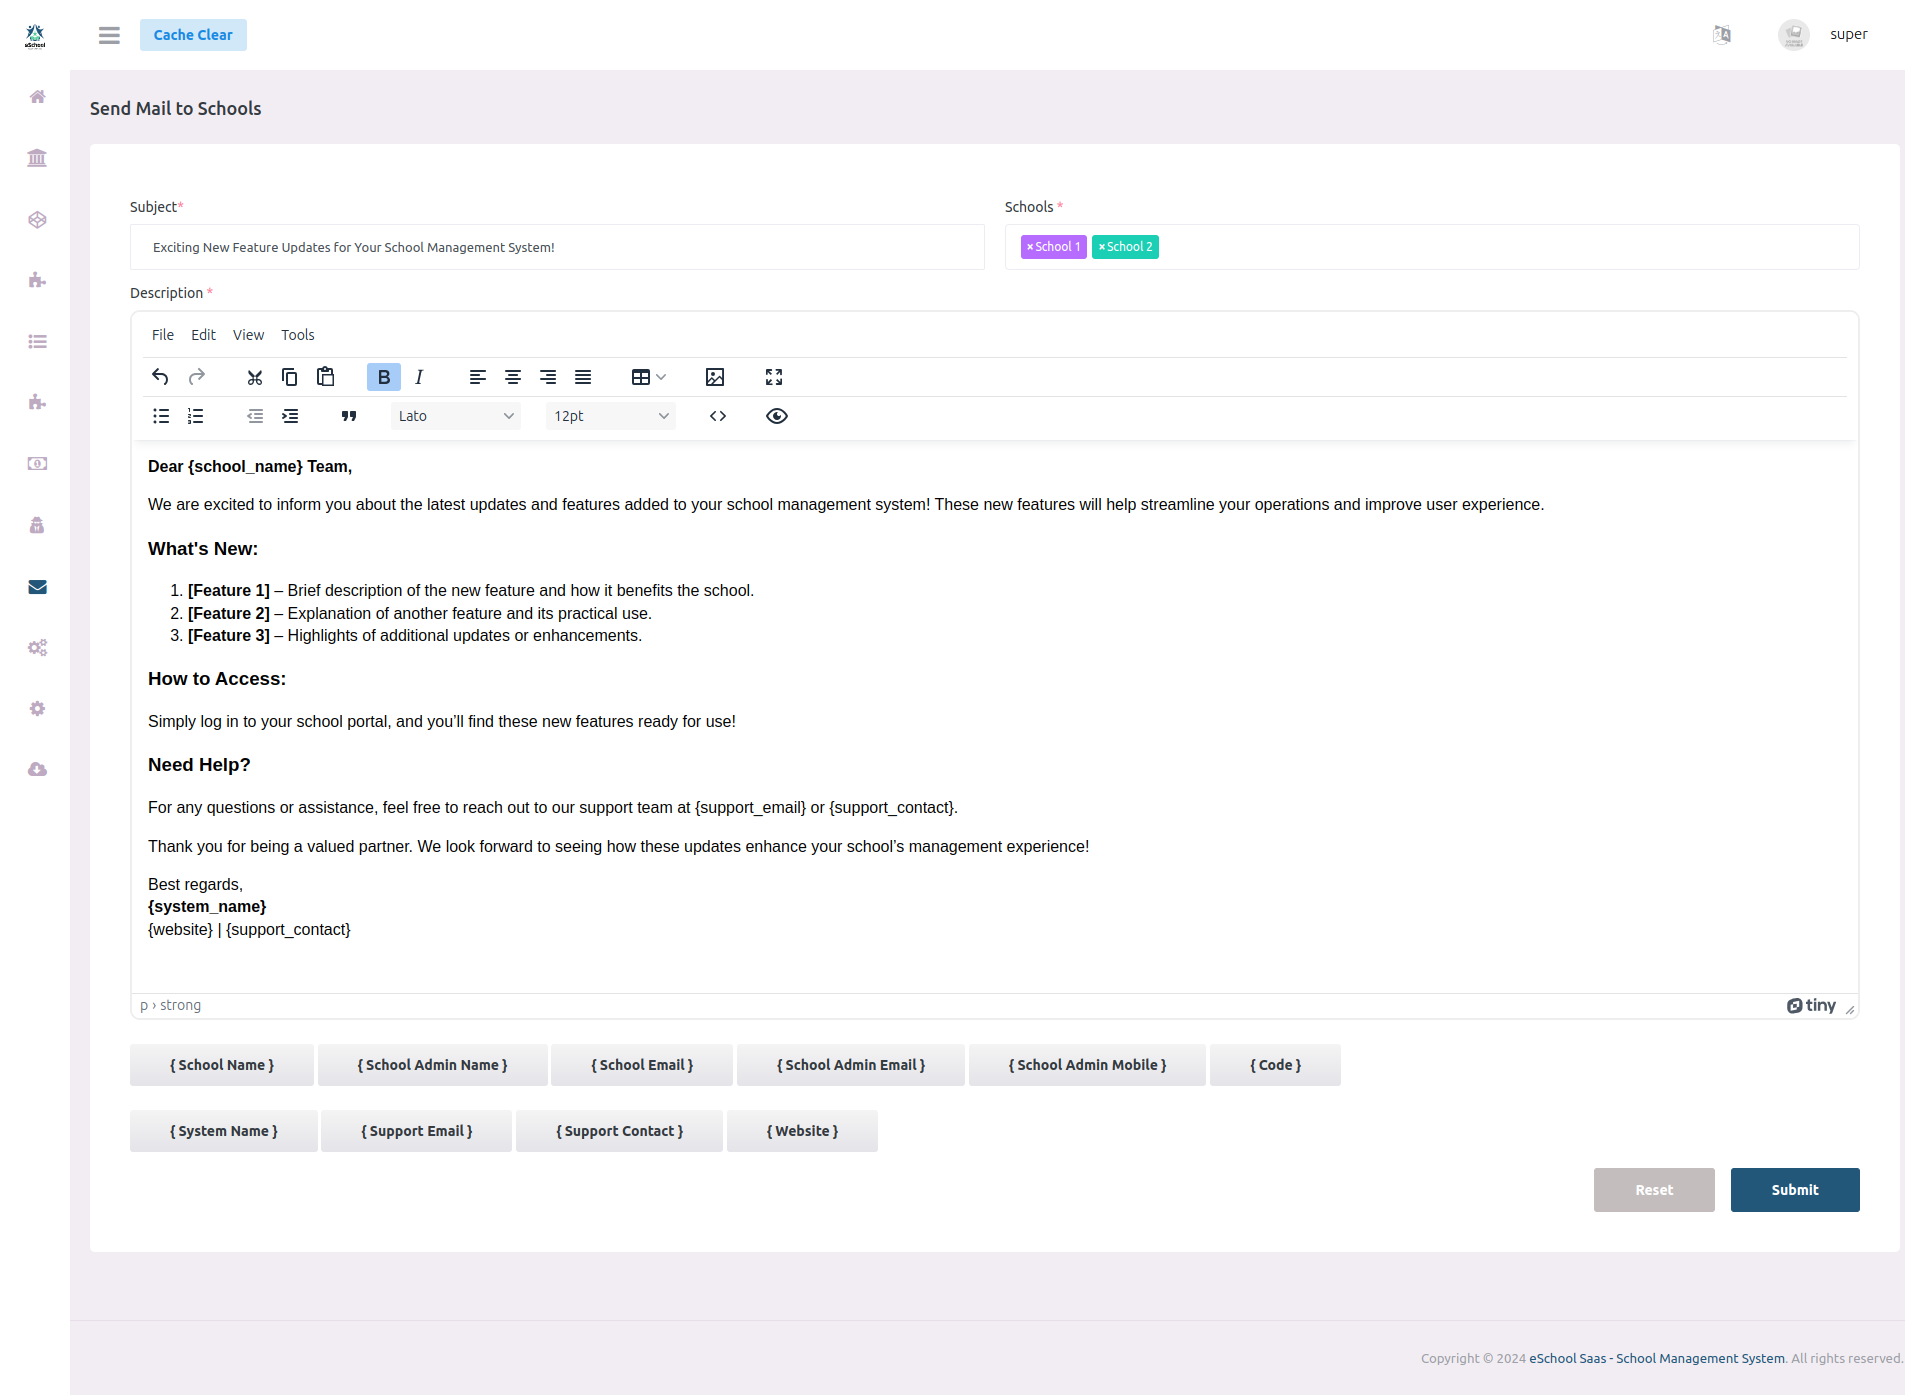
Task: Show the email preview with the eye icon
Action: tap(777, 416)
